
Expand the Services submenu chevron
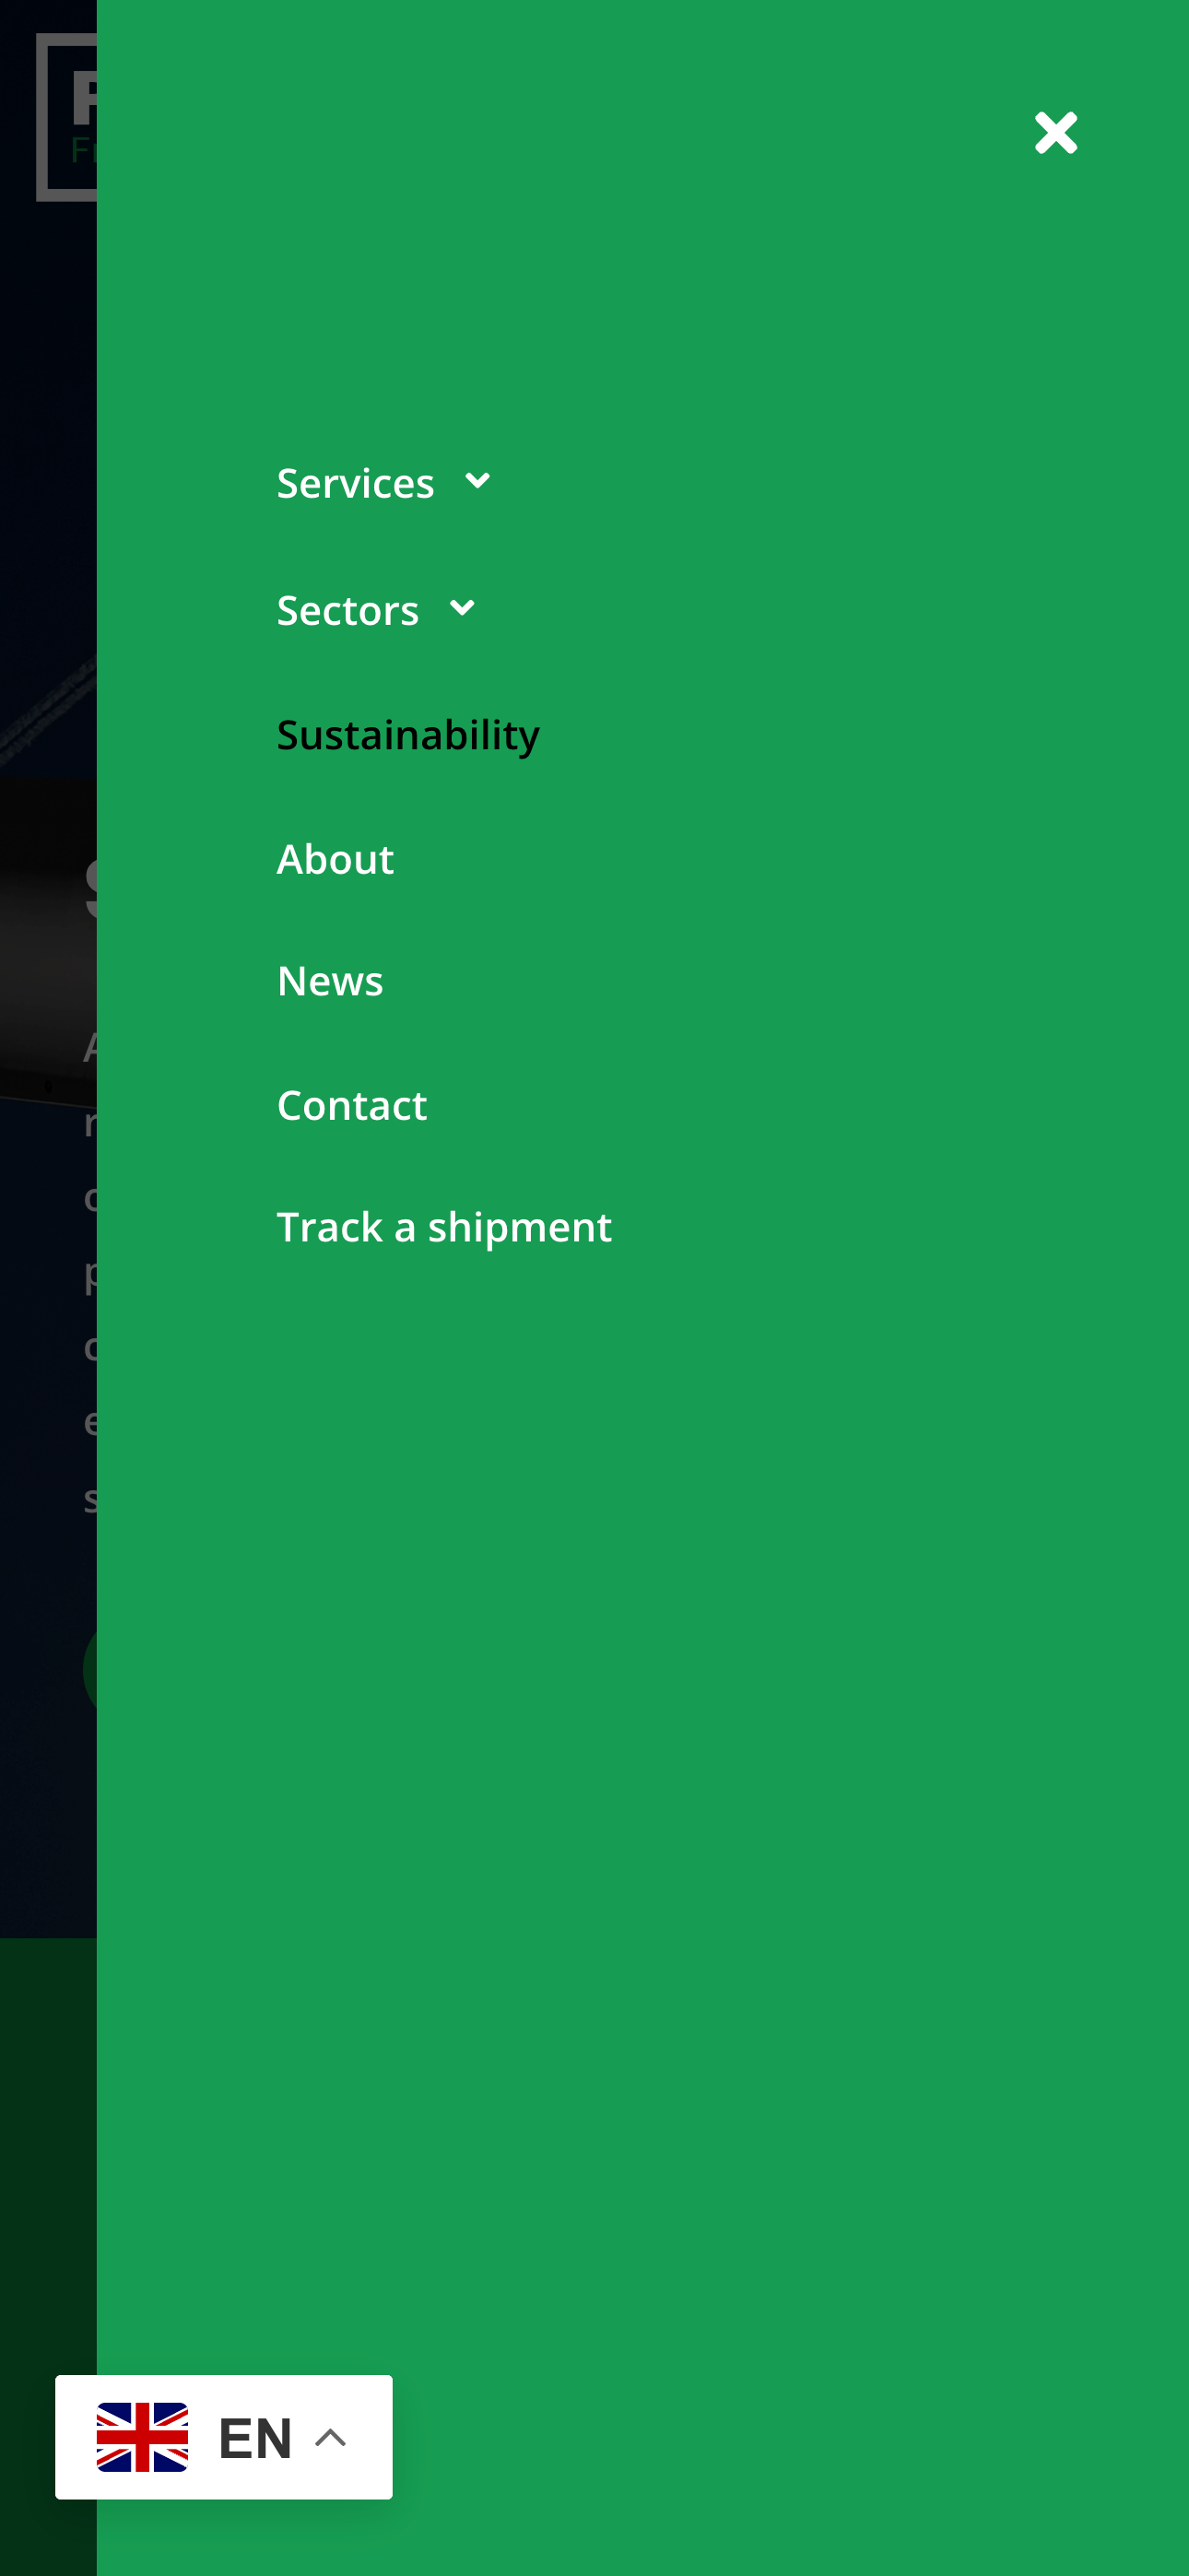tap(478, 482)
